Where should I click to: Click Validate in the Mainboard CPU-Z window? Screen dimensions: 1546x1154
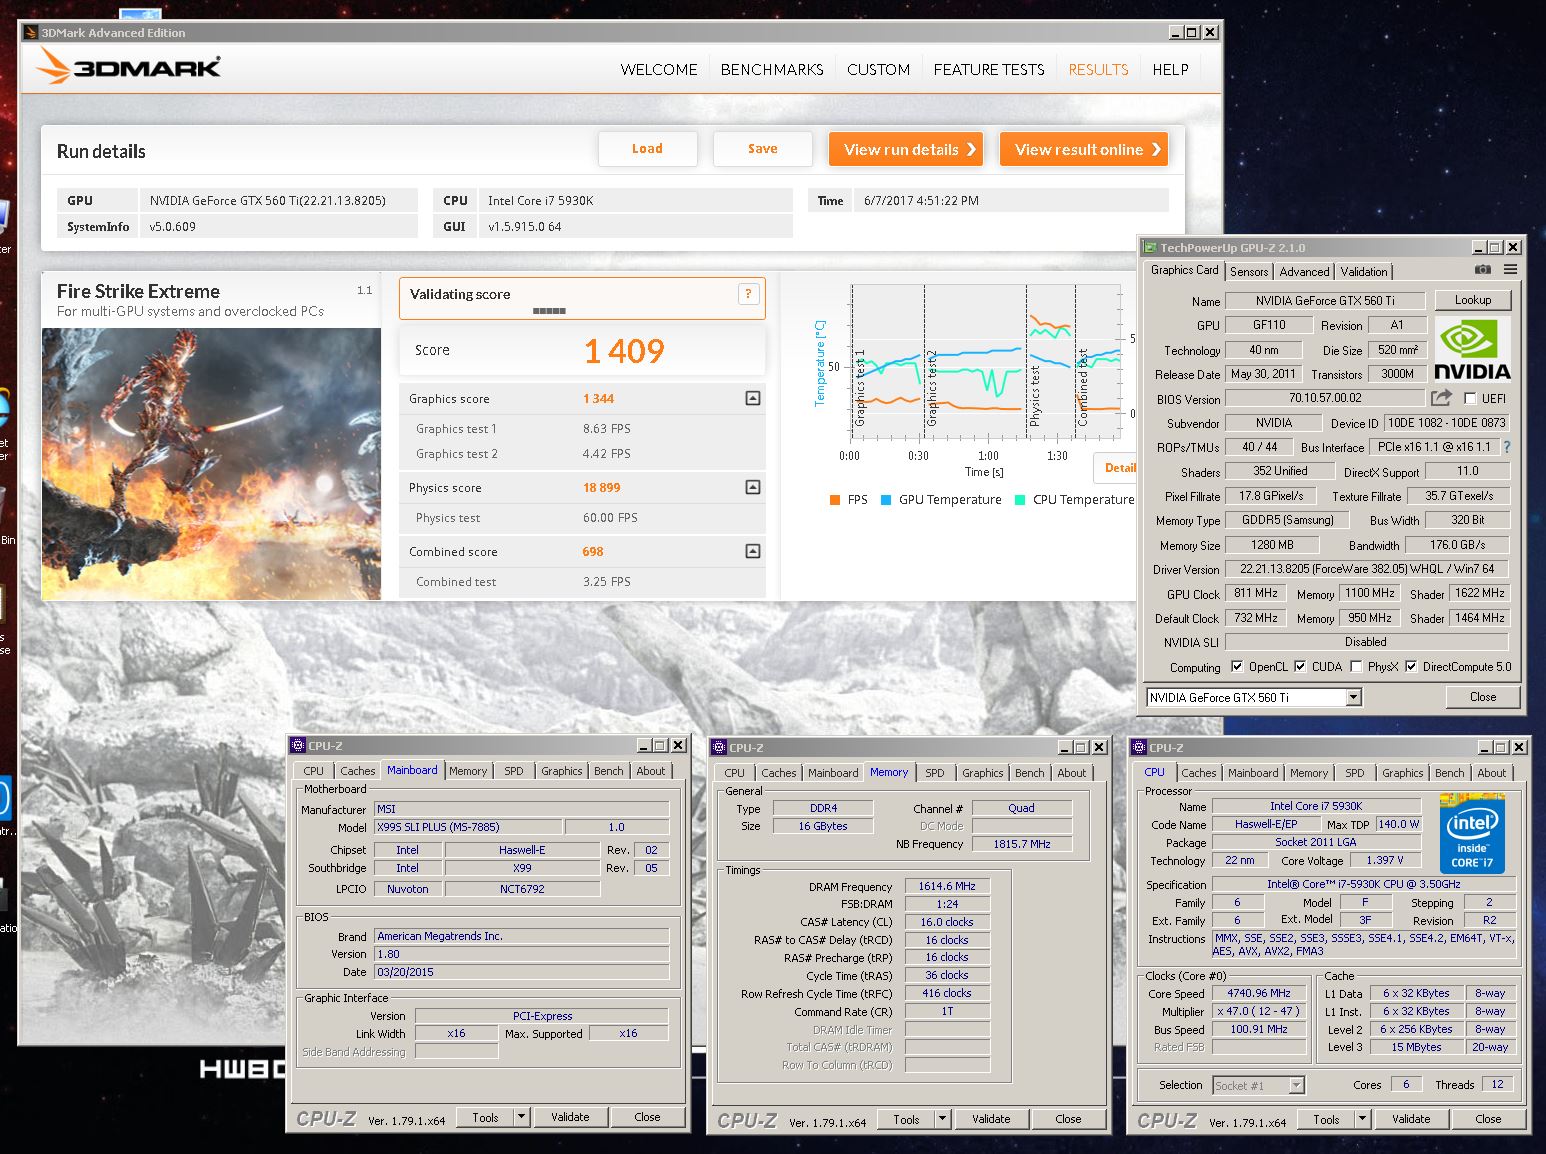pos(570,1117)
